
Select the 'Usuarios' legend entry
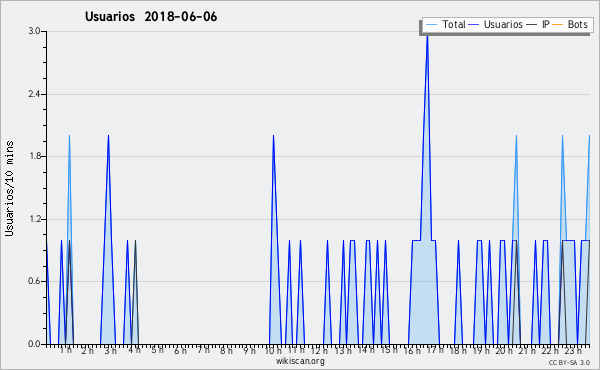pos(503,24)
